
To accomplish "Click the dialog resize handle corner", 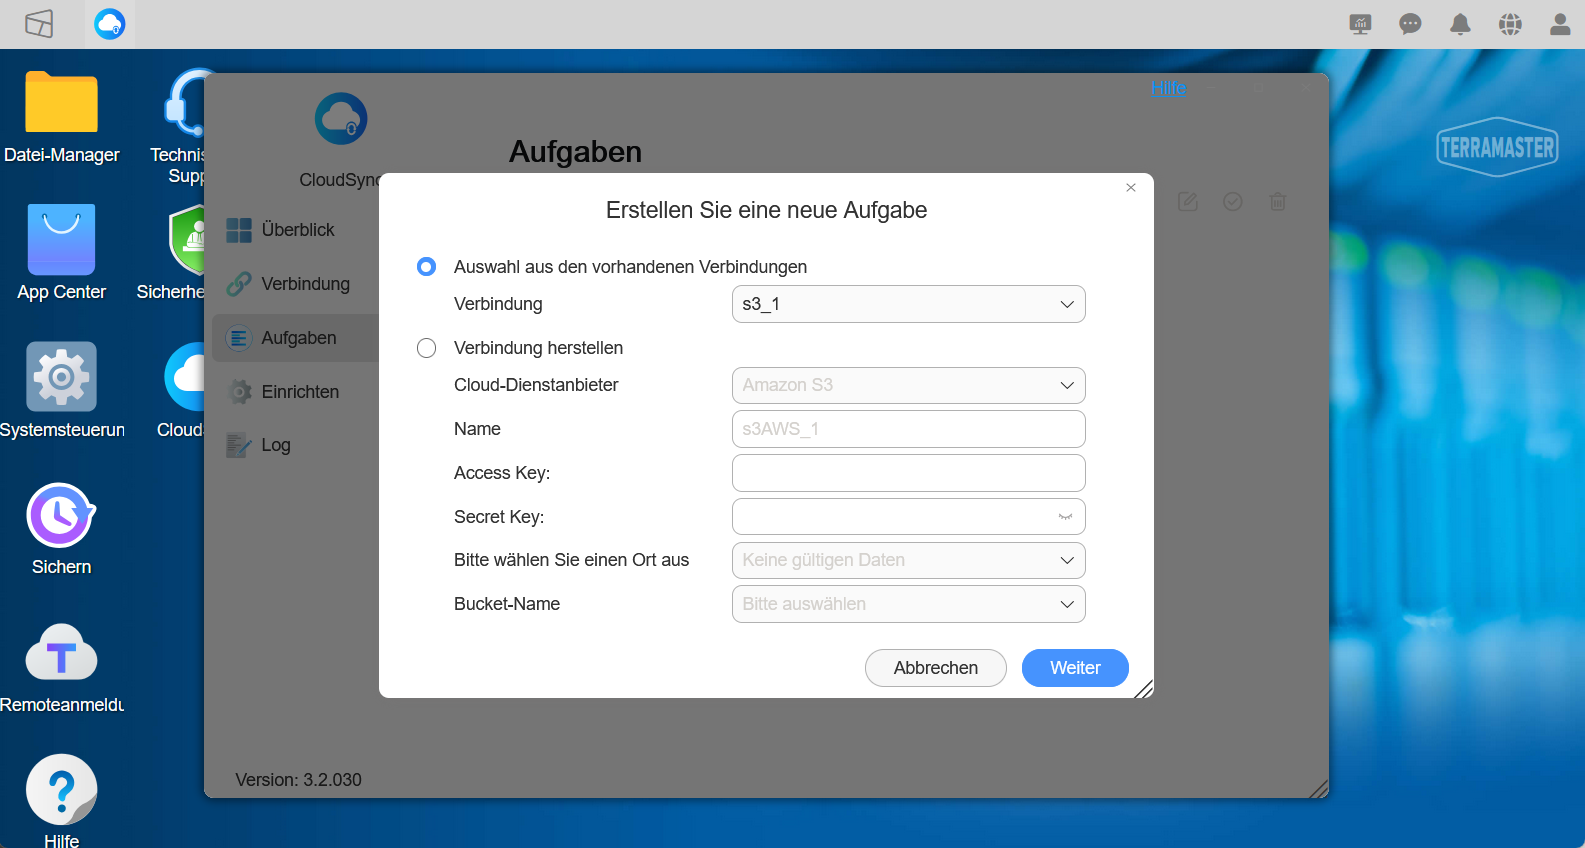I will pyautogui.click(x=1144, y=689).
